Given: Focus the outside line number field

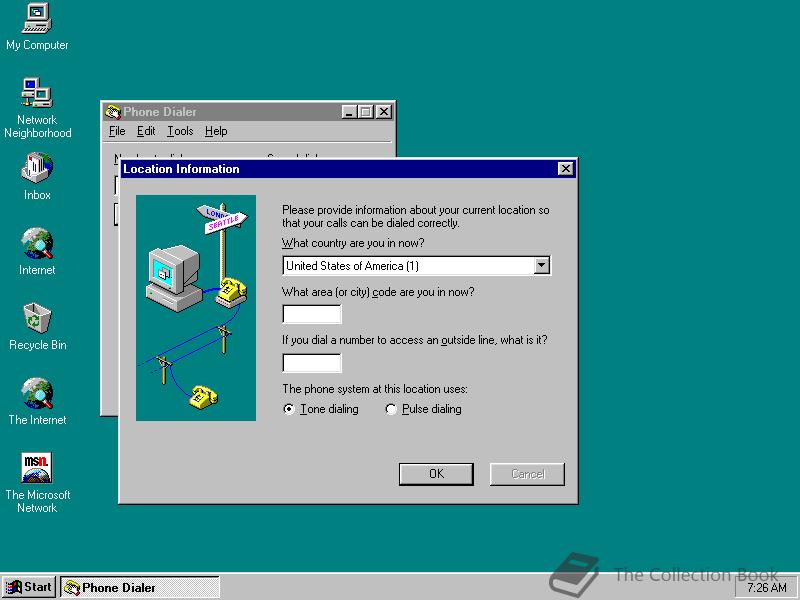Looking at the screenshot, I should coord(312,363).
